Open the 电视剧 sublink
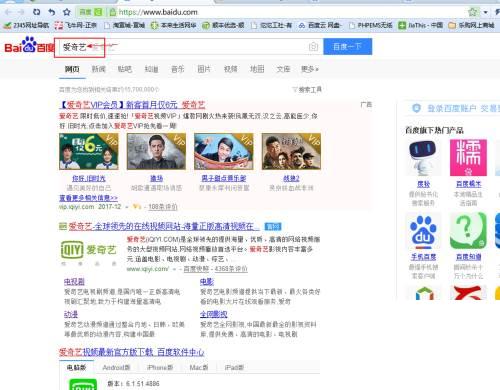The height and width of the screenshot is (390, 500). (x=74, y=282)
